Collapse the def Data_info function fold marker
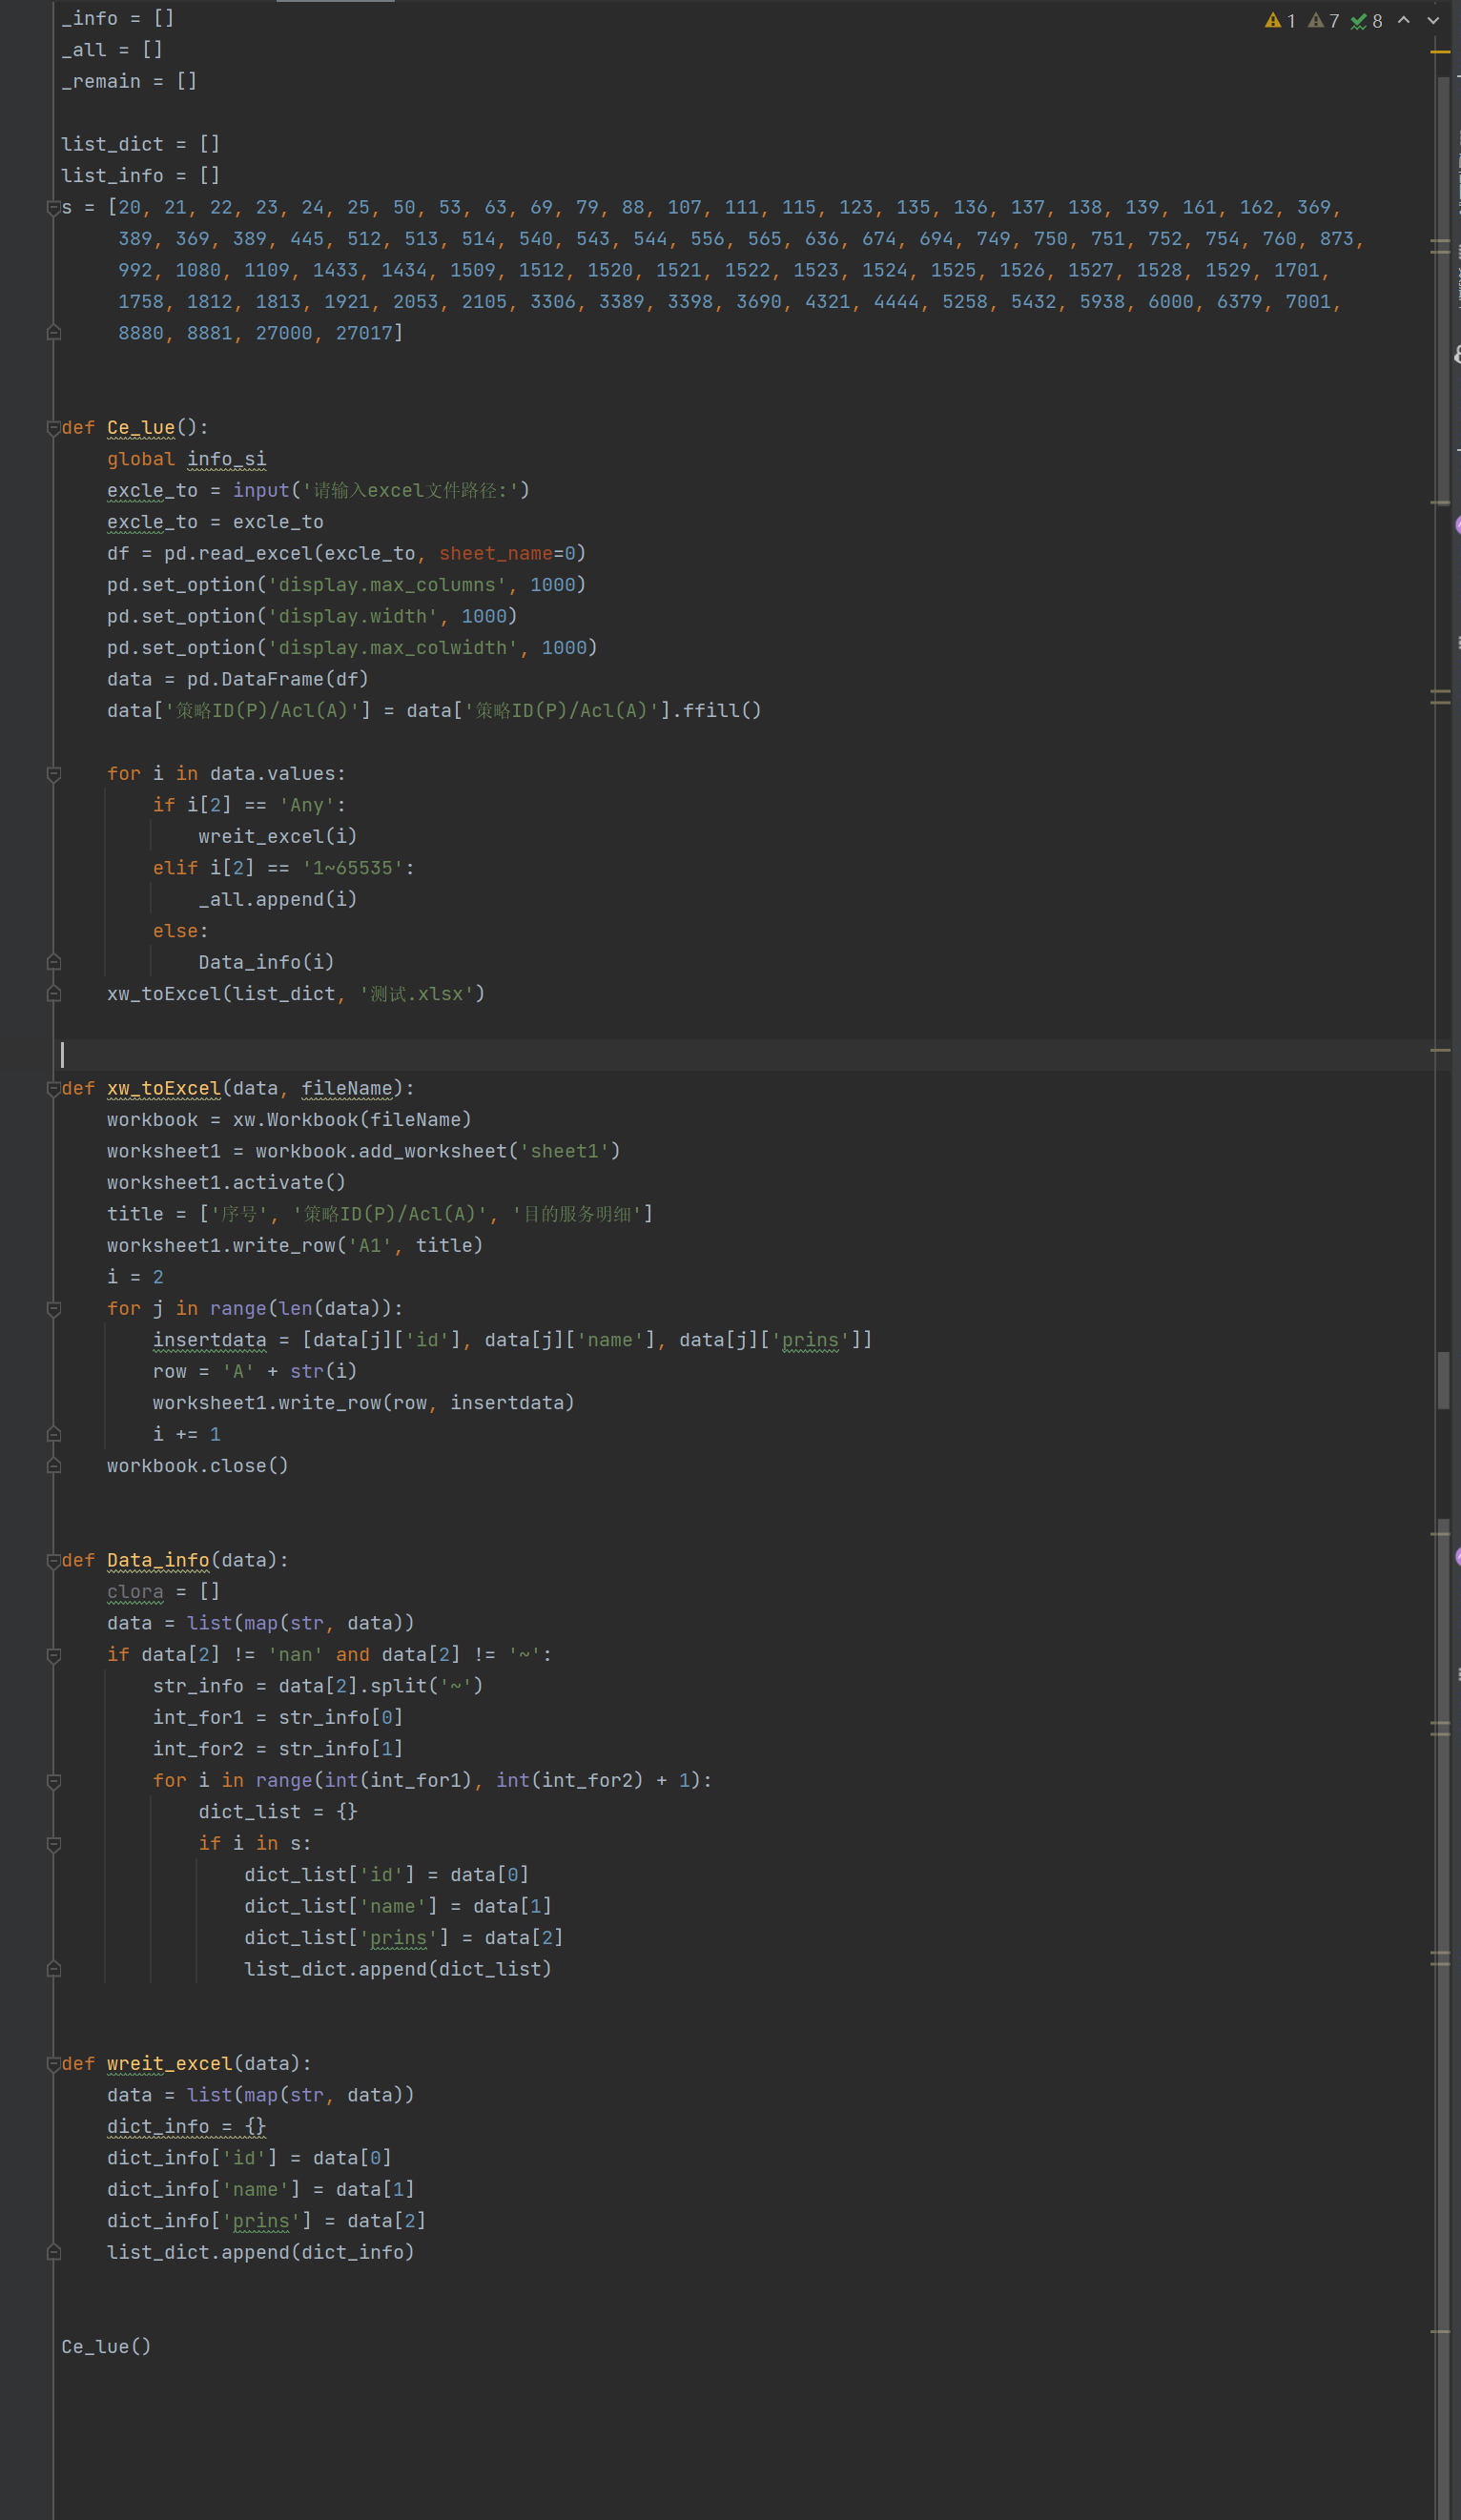The height and width of the screenshot is (2520, 1461). (x=54, y=1561)
